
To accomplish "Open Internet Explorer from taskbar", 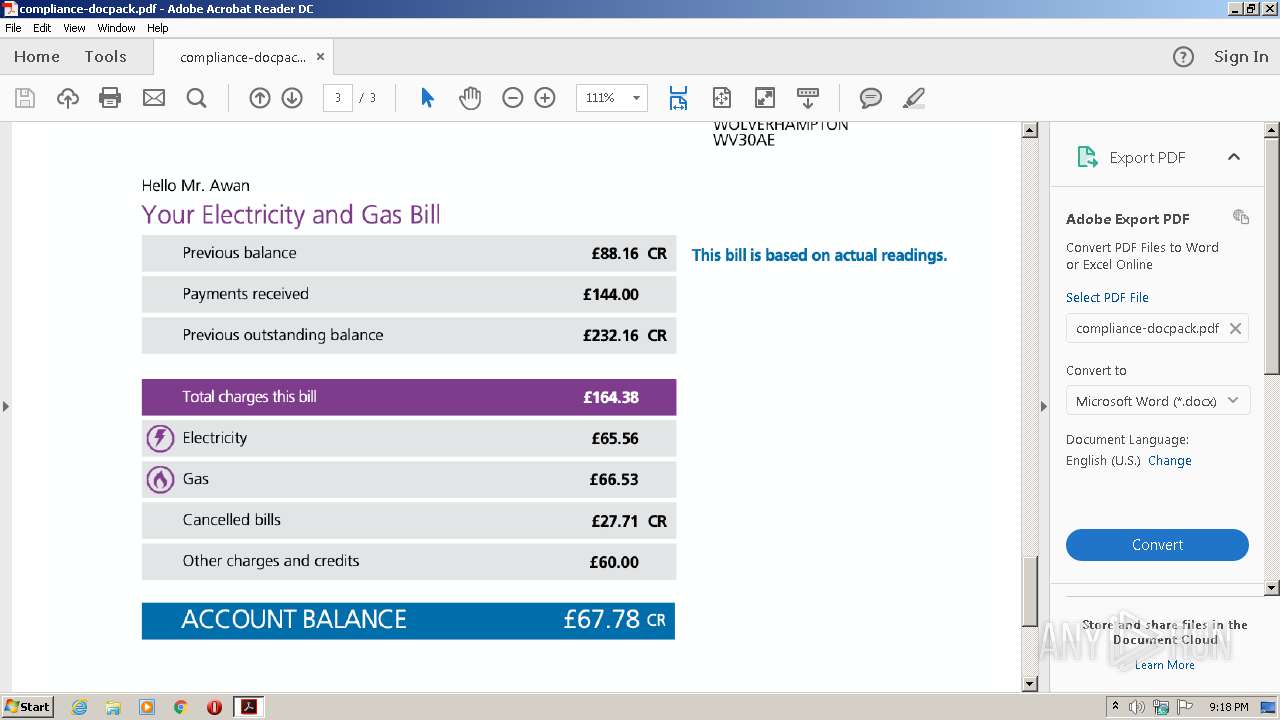I will tap(79, 707).
